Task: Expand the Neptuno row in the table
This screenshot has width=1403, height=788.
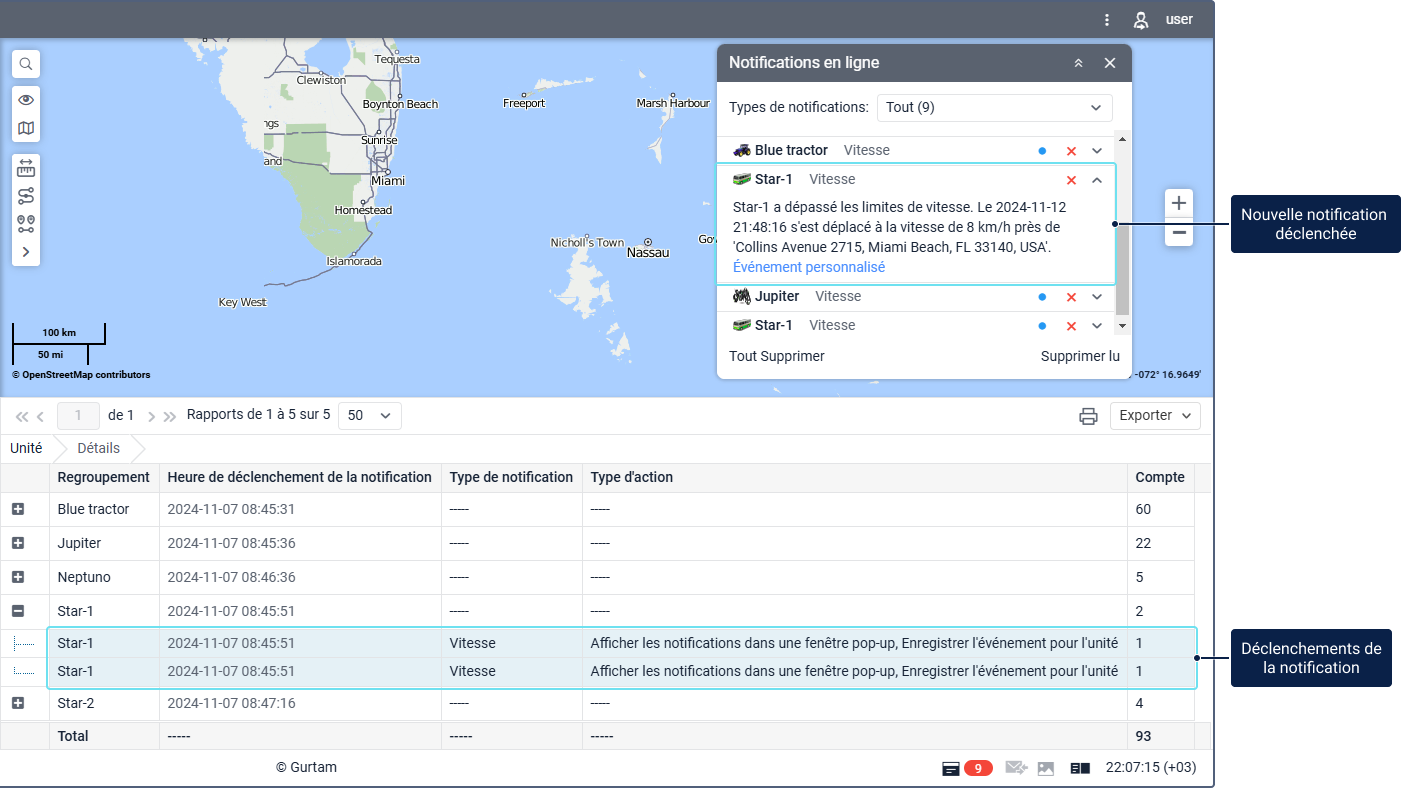Action: point(18,577)
